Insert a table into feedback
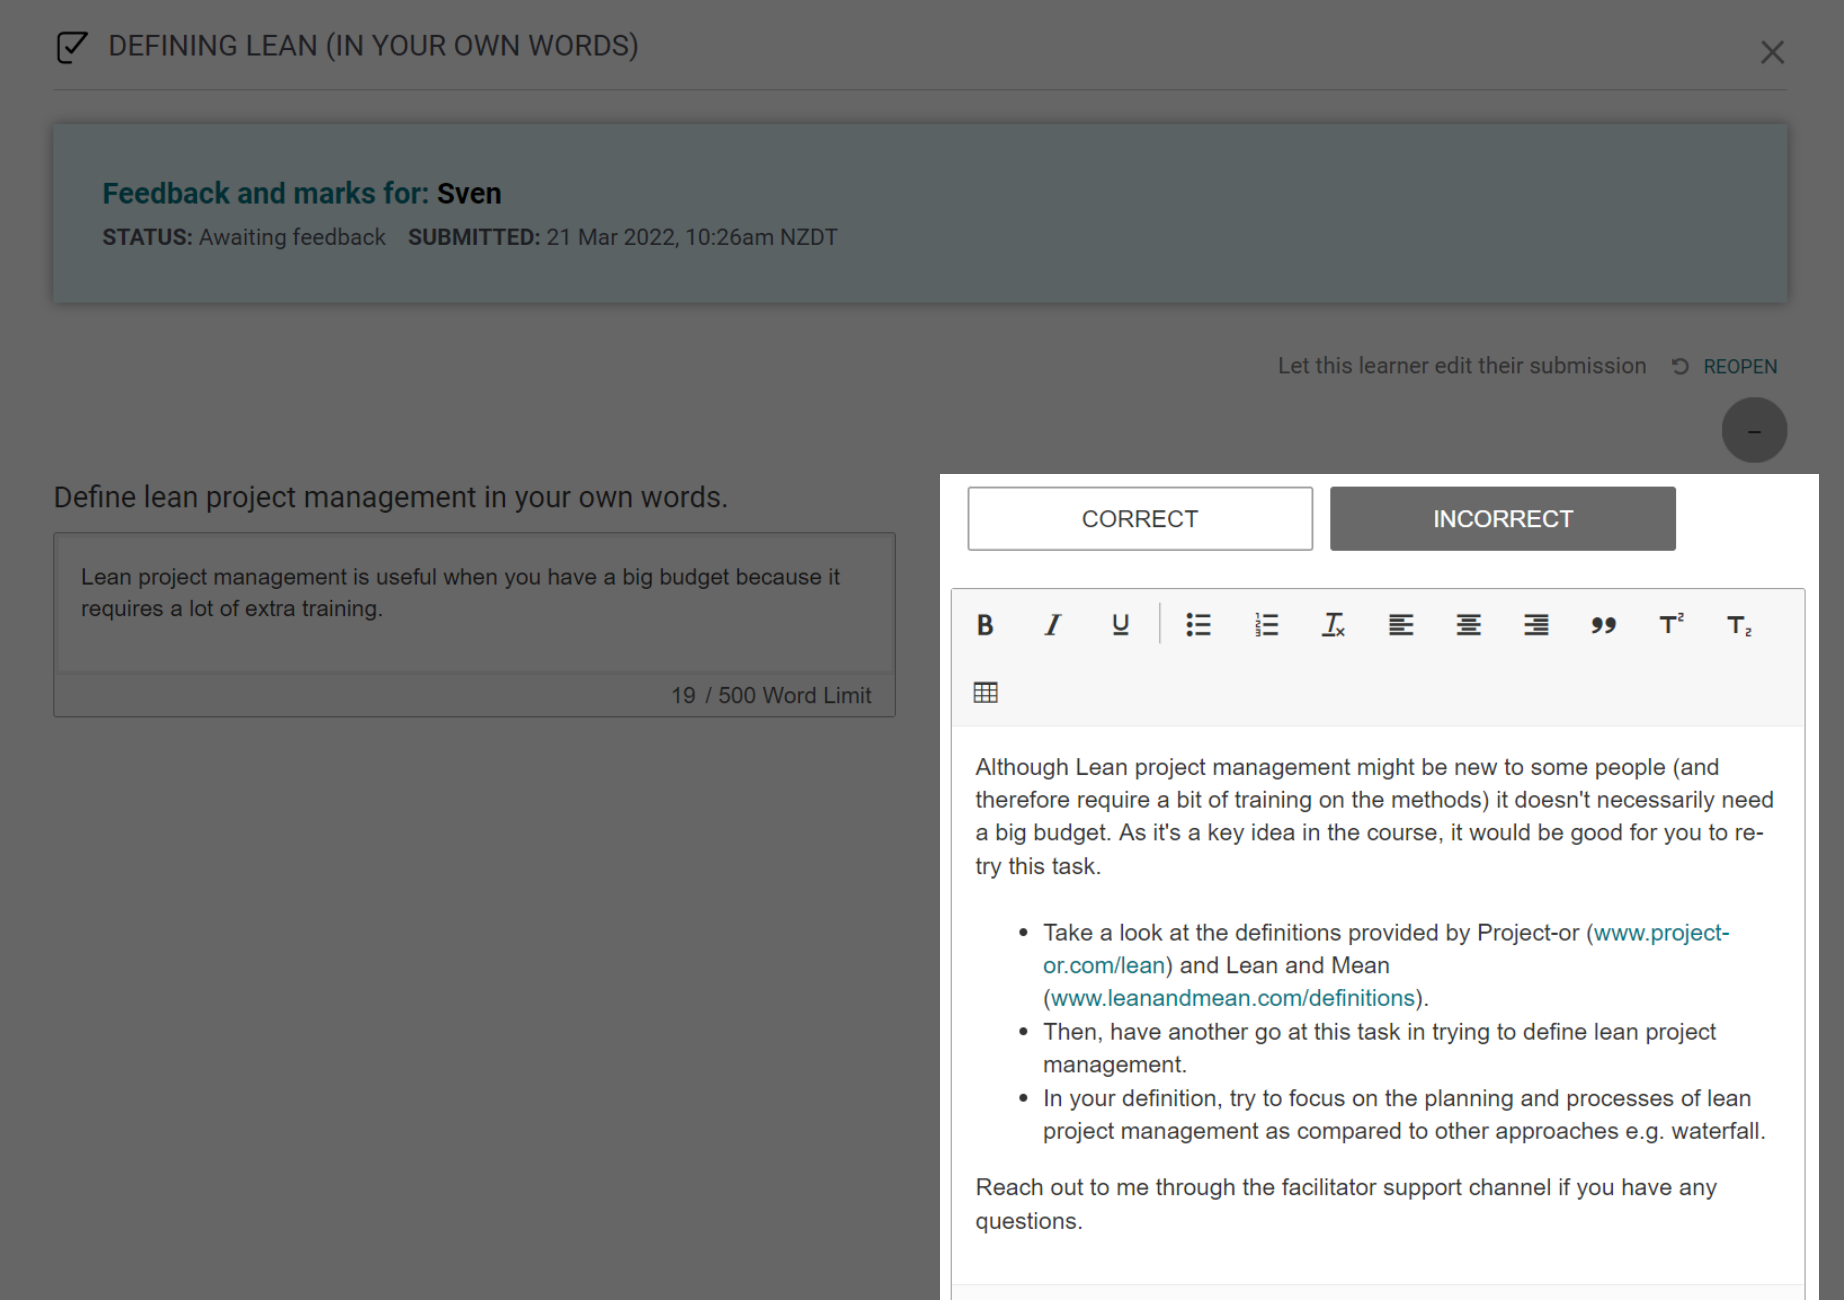This screenshot has height=1300, width=1844. (985, 692)
